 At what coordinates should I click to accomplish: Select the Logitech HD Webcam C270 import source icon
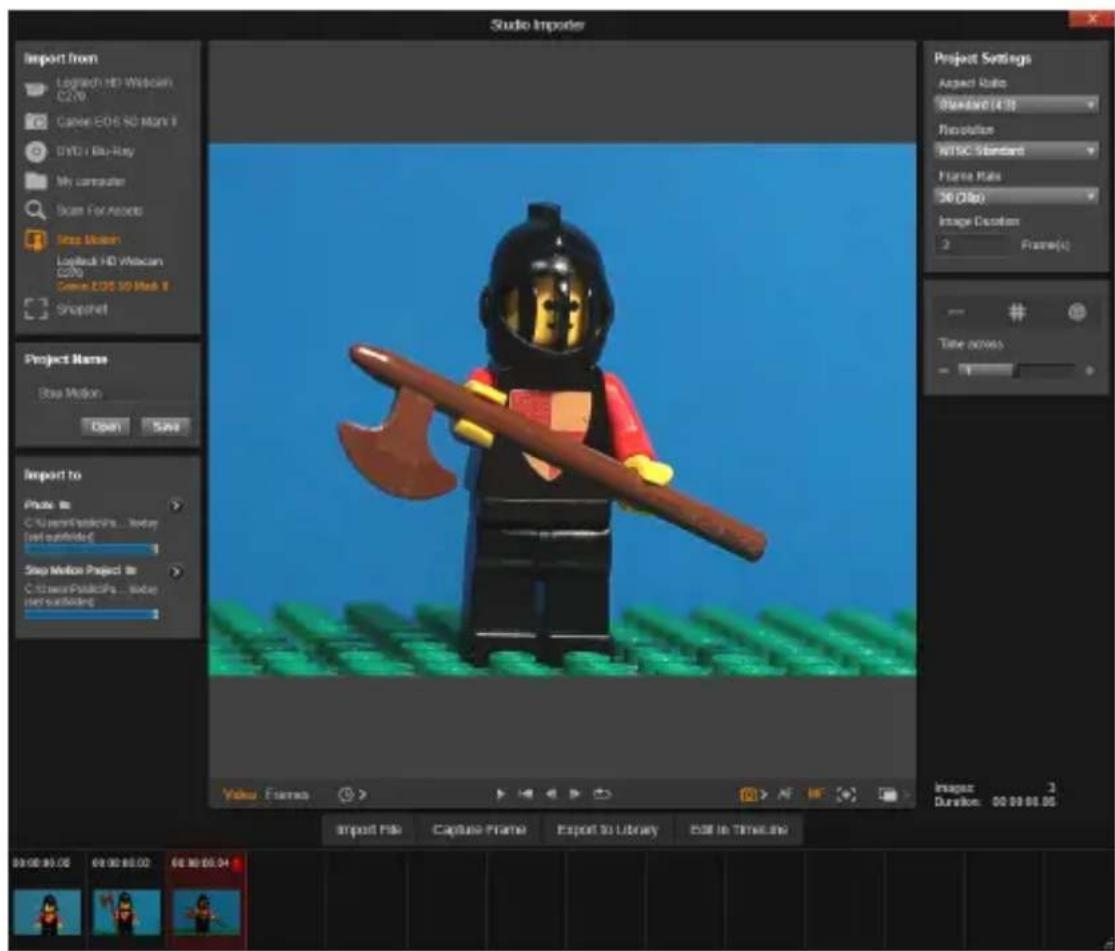[36, 89]
